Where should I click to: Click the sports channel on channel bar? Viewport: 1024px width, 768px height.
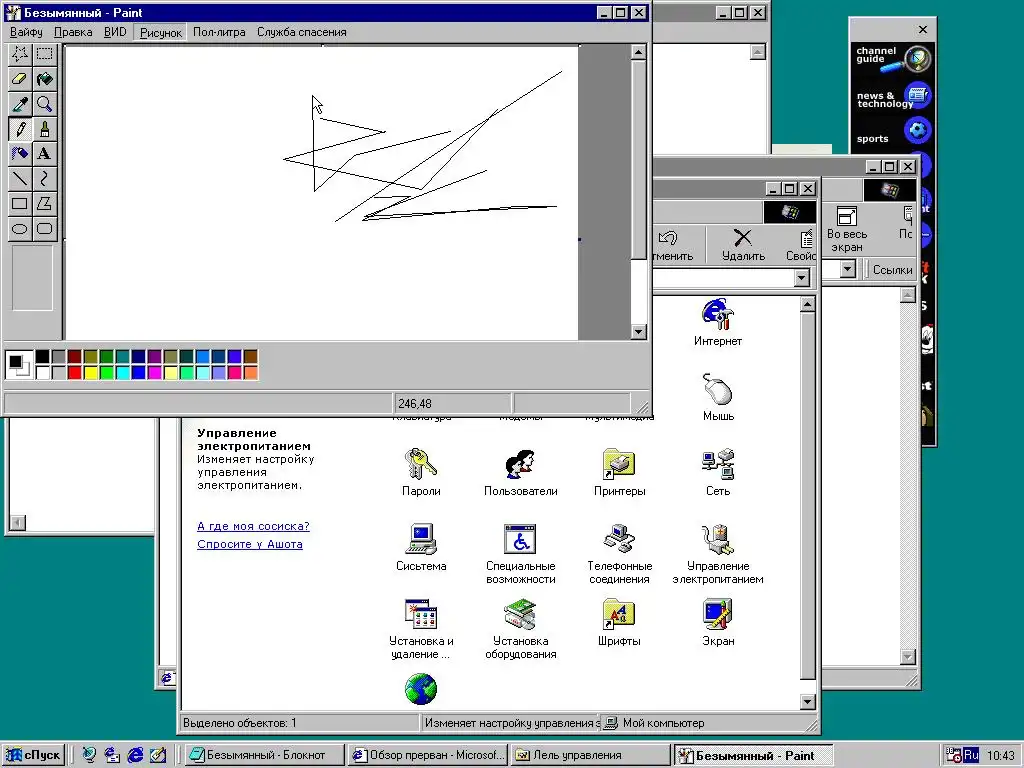[x=892, y=133]
